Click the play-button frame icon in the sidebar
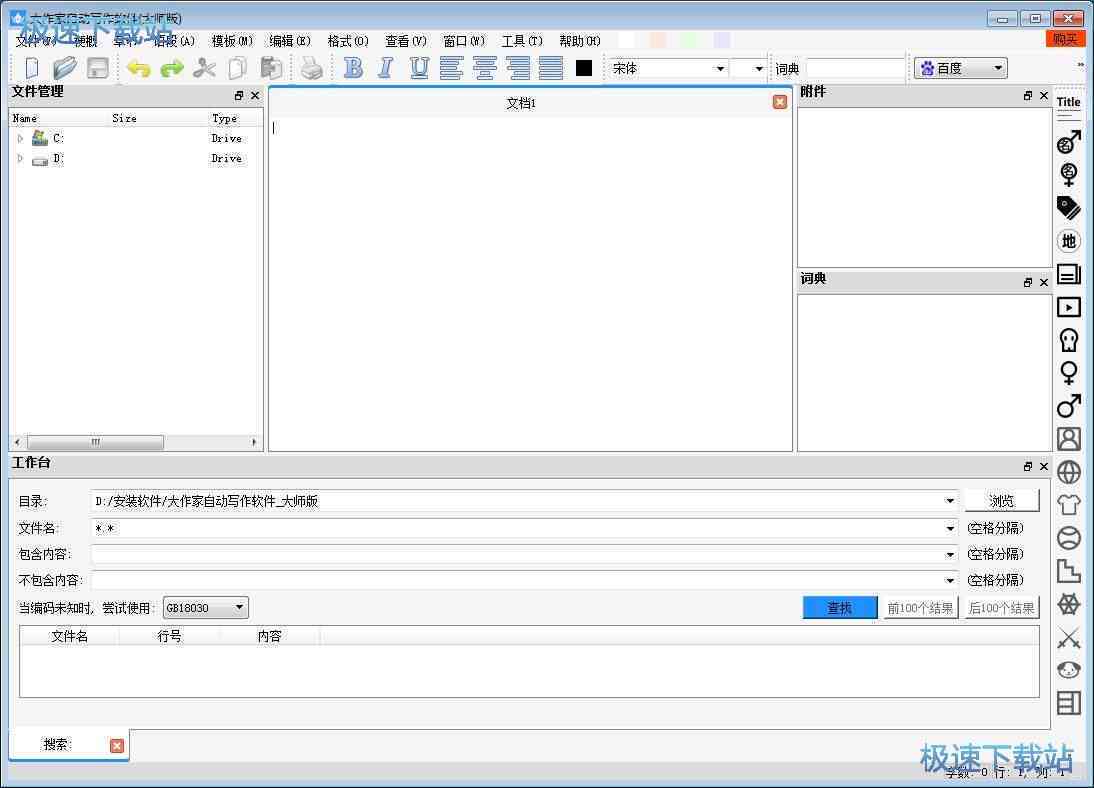1094x788 pixels. tap(1068, 307)
